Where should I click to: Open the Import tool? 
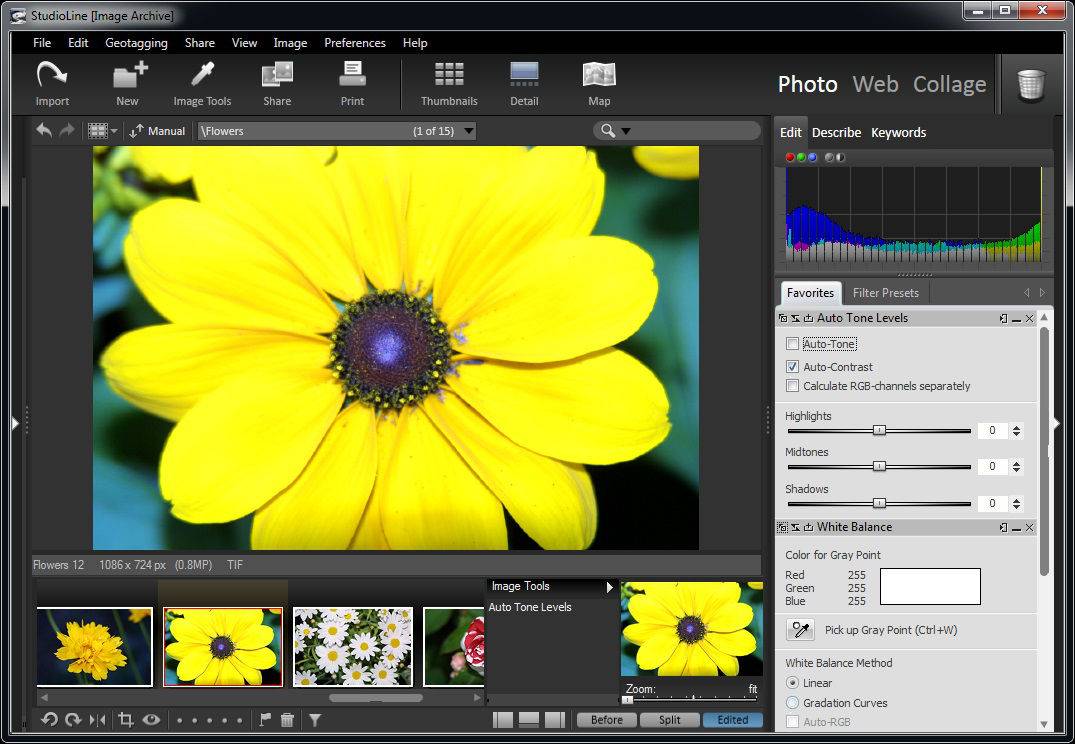52,83
